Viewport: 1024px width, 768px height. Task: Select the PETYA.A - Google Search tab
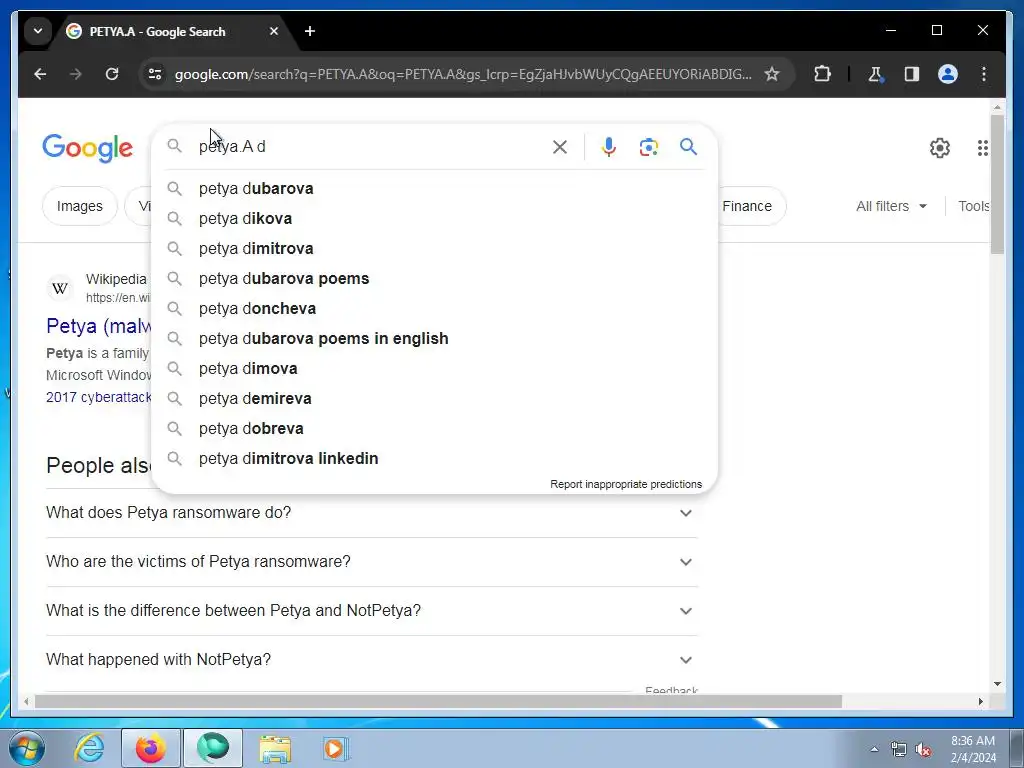click(x=173, y=31)
